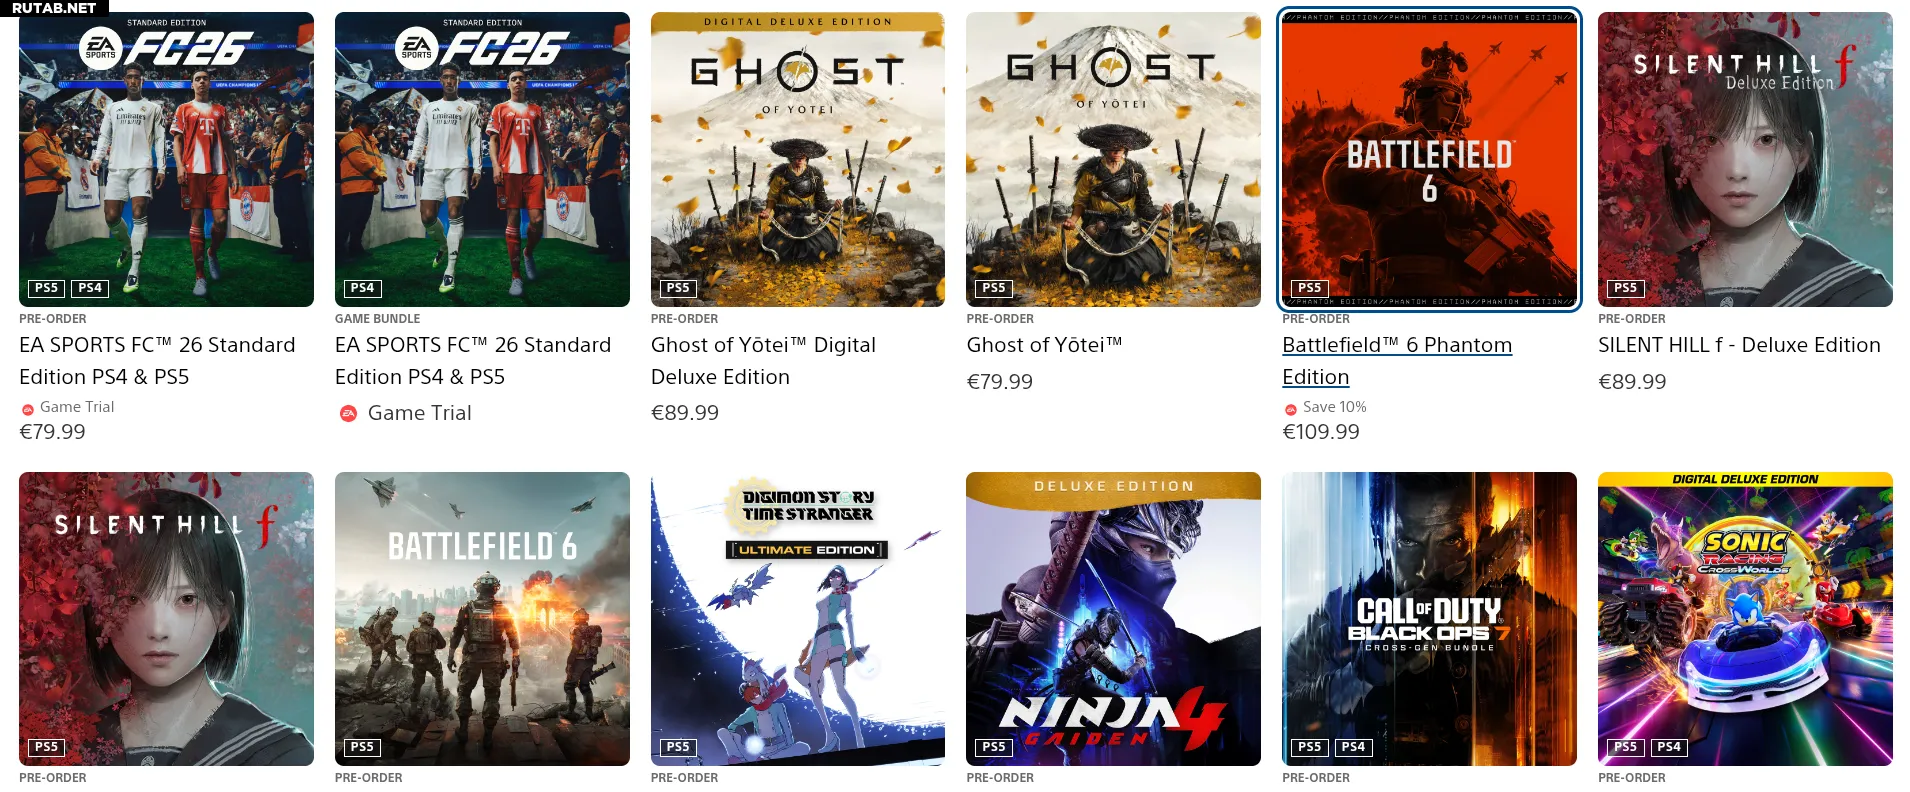This screenshot has width=1910, height=792.
Task: Open Call of Duty Black Ops 7 cover
Action: coord(1429,619)
